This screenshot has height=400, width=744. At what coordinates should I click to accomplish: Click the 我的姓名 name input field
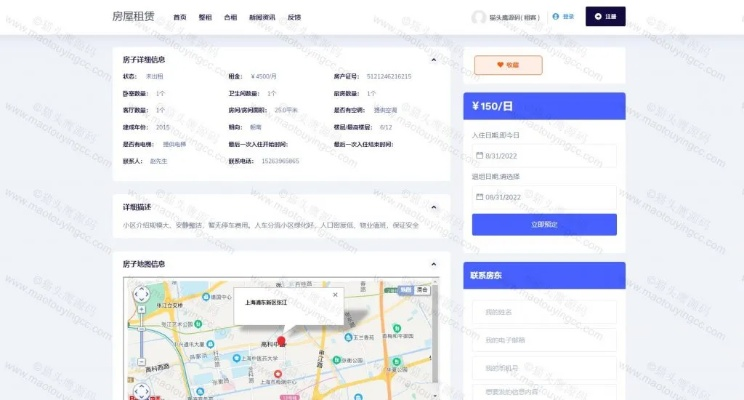(x=544, y=312)
